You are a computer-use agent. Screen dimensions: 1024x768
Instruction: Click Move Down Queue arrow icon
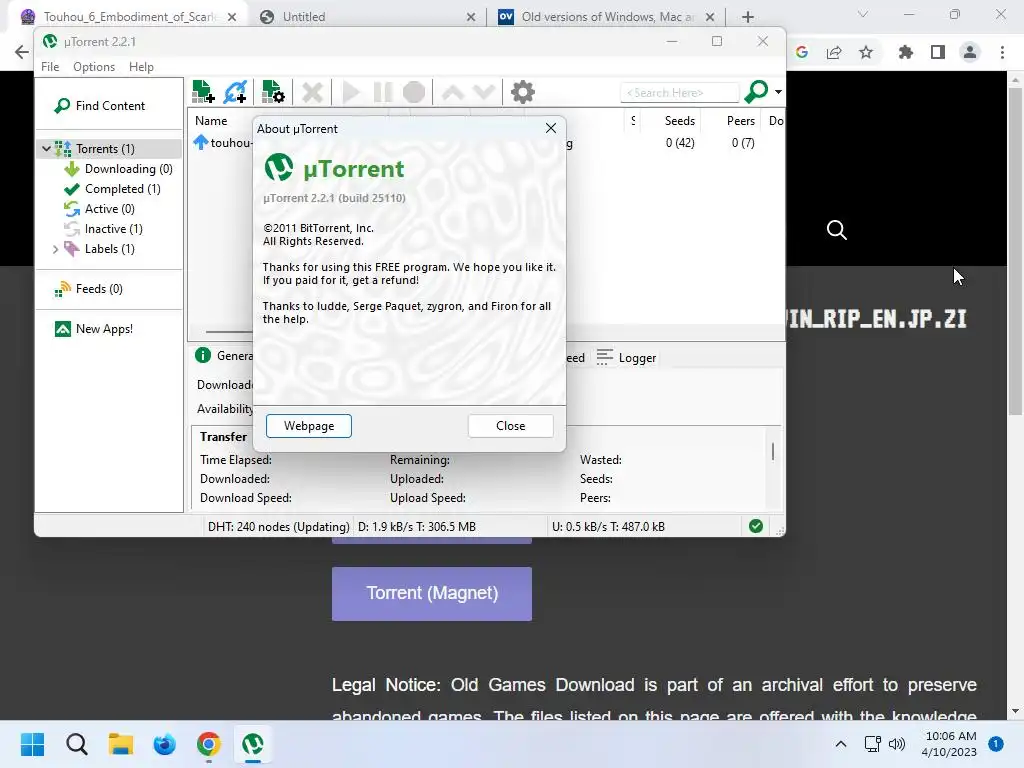pos(484,92)
